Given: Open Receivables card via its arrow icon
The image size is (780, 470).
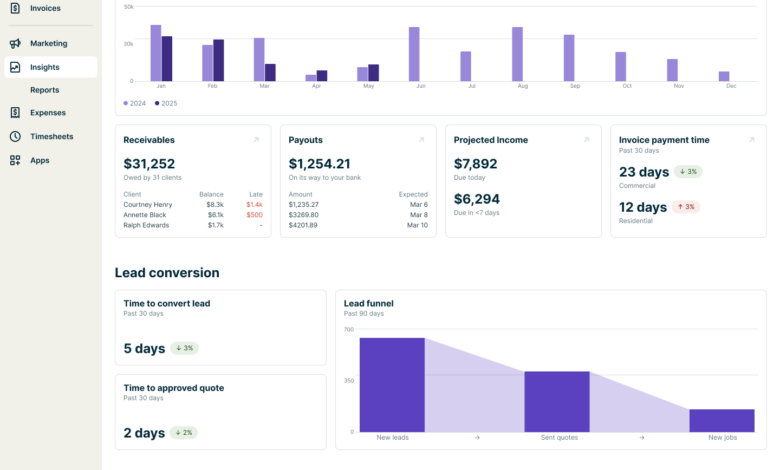Looking at the screenshot, I should (256, 140).
